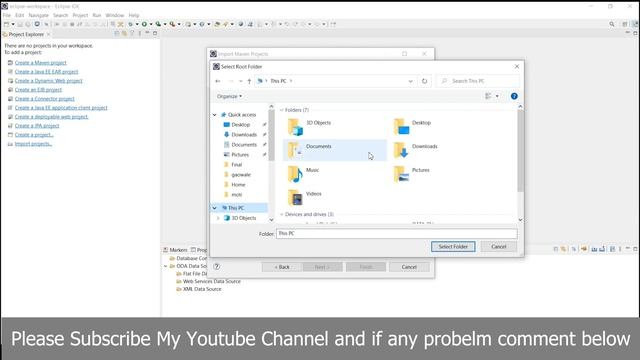Click the Run button in Eclipse toolbar
Screen dimensions: 640x360
(x=144, y=24)
